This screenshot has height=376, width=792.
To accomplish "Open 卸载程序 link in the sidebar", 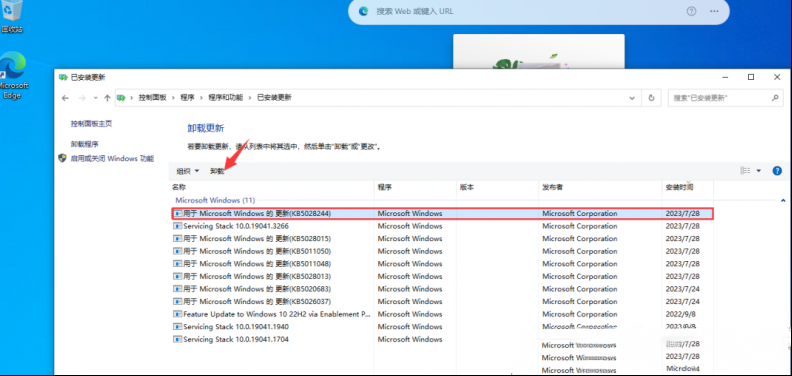I will tap(85, 144).
